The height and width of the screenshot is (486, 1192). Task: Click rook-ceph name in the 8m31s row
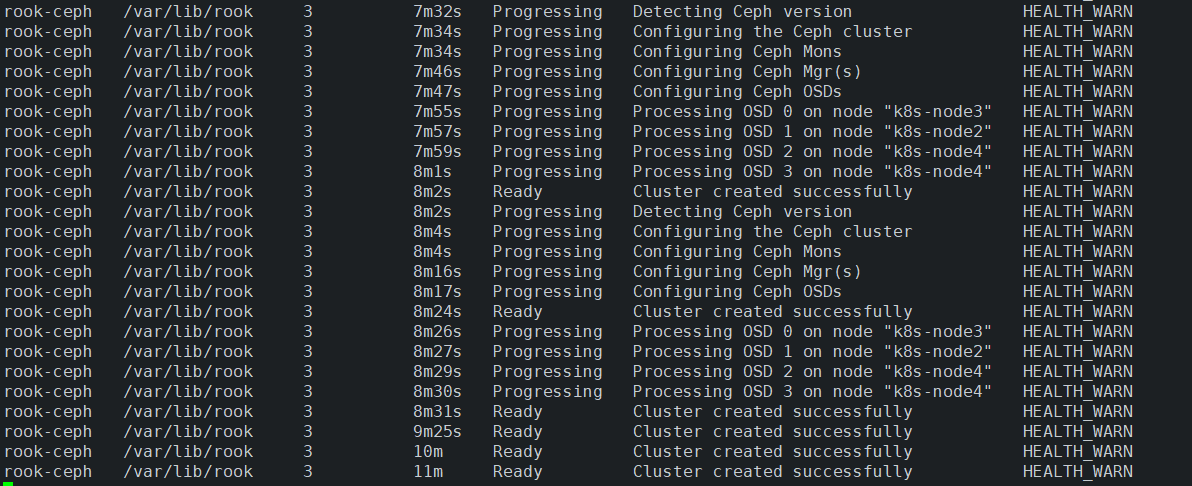click(48, 411)
